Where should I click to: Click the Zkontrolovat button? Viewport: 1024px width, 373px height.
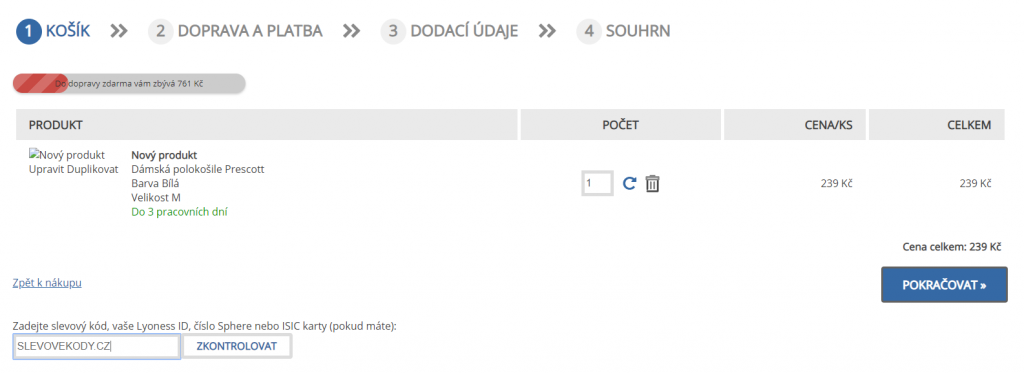pyautogui.click(x=236, y=346)
